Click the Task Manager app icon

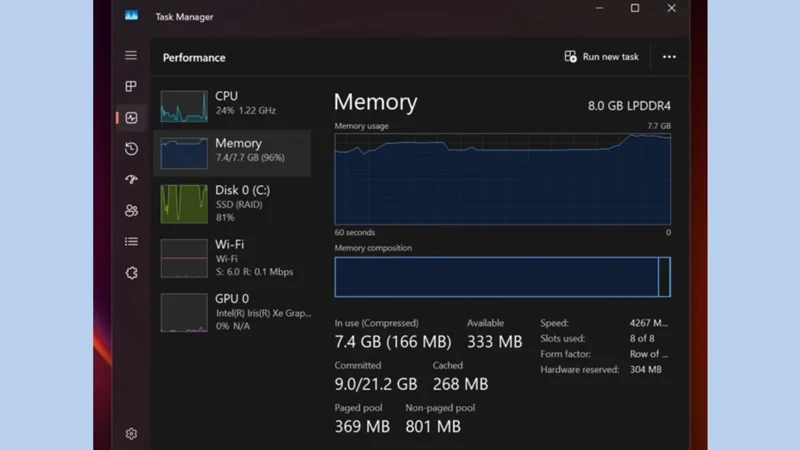coord(131,16)
